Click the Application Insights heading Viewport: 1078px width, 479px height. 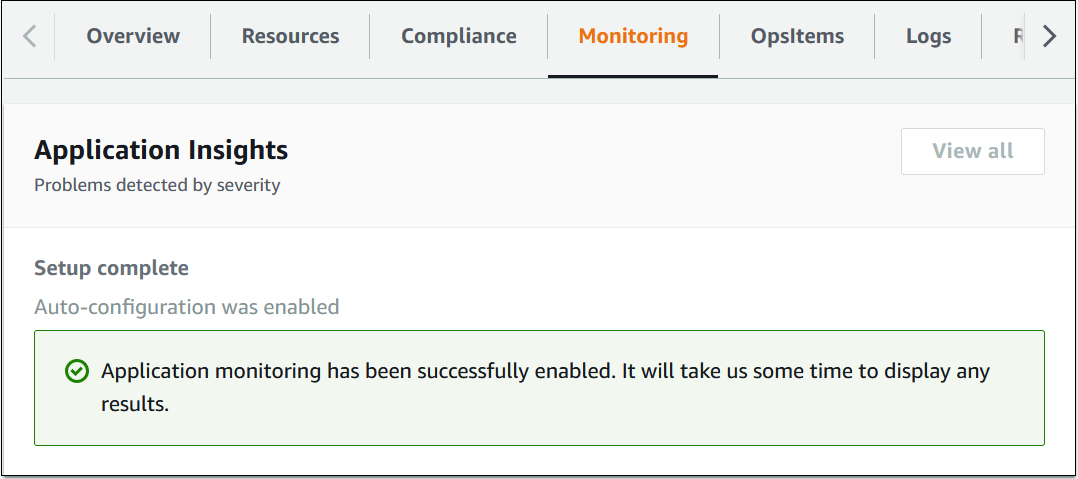tap(161, 151)
